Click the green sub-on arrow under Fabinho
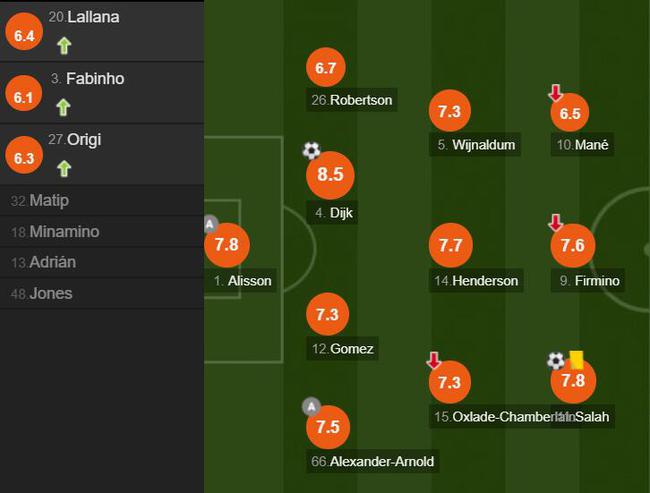650x493 pixels. coord(63,107)
